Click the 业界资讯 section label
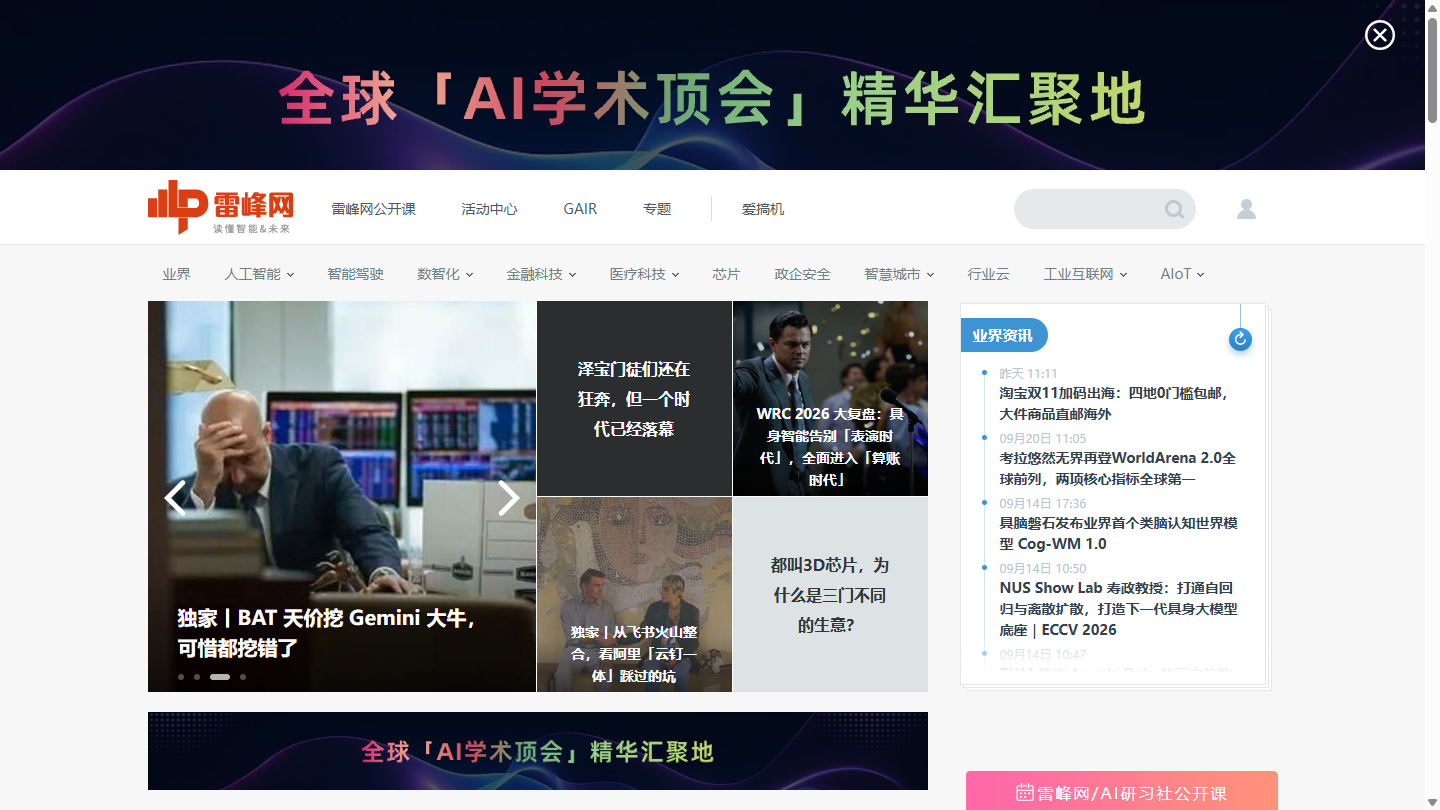1440x810 pixels. point(1003,335)
